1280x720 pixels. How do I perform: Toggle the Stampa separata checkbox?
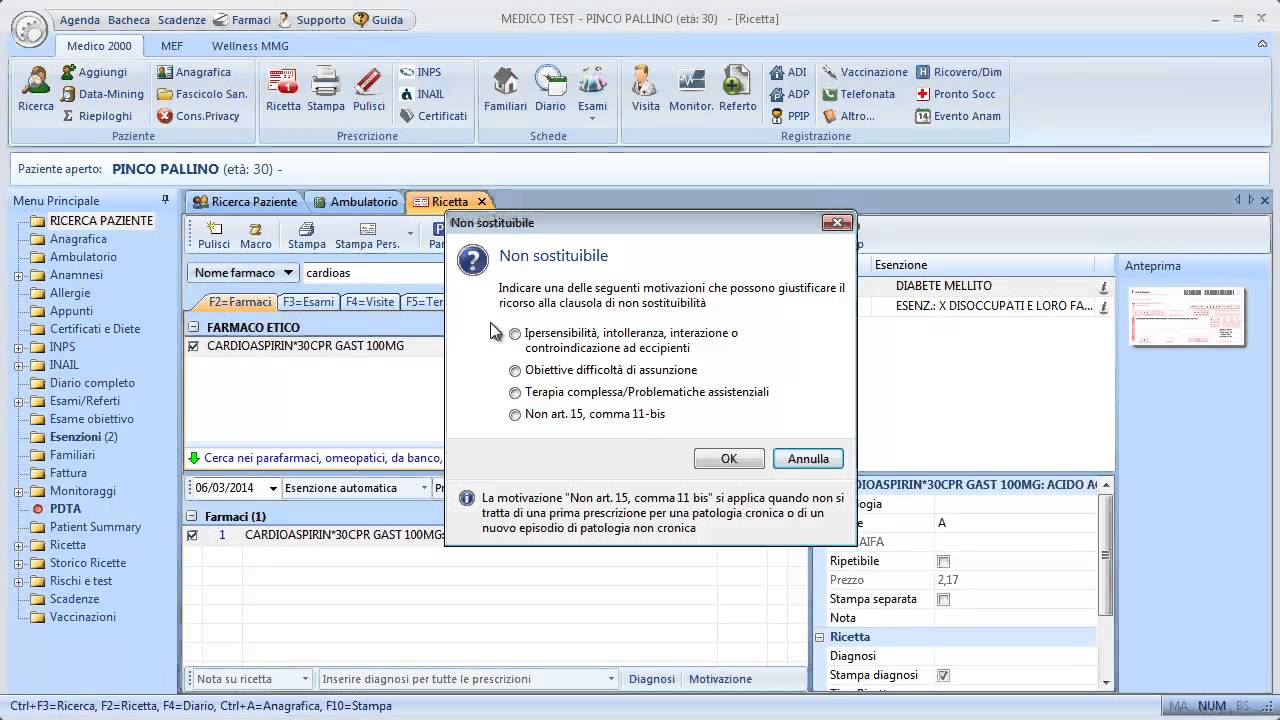pyautogui.click(x=943, y=600)
